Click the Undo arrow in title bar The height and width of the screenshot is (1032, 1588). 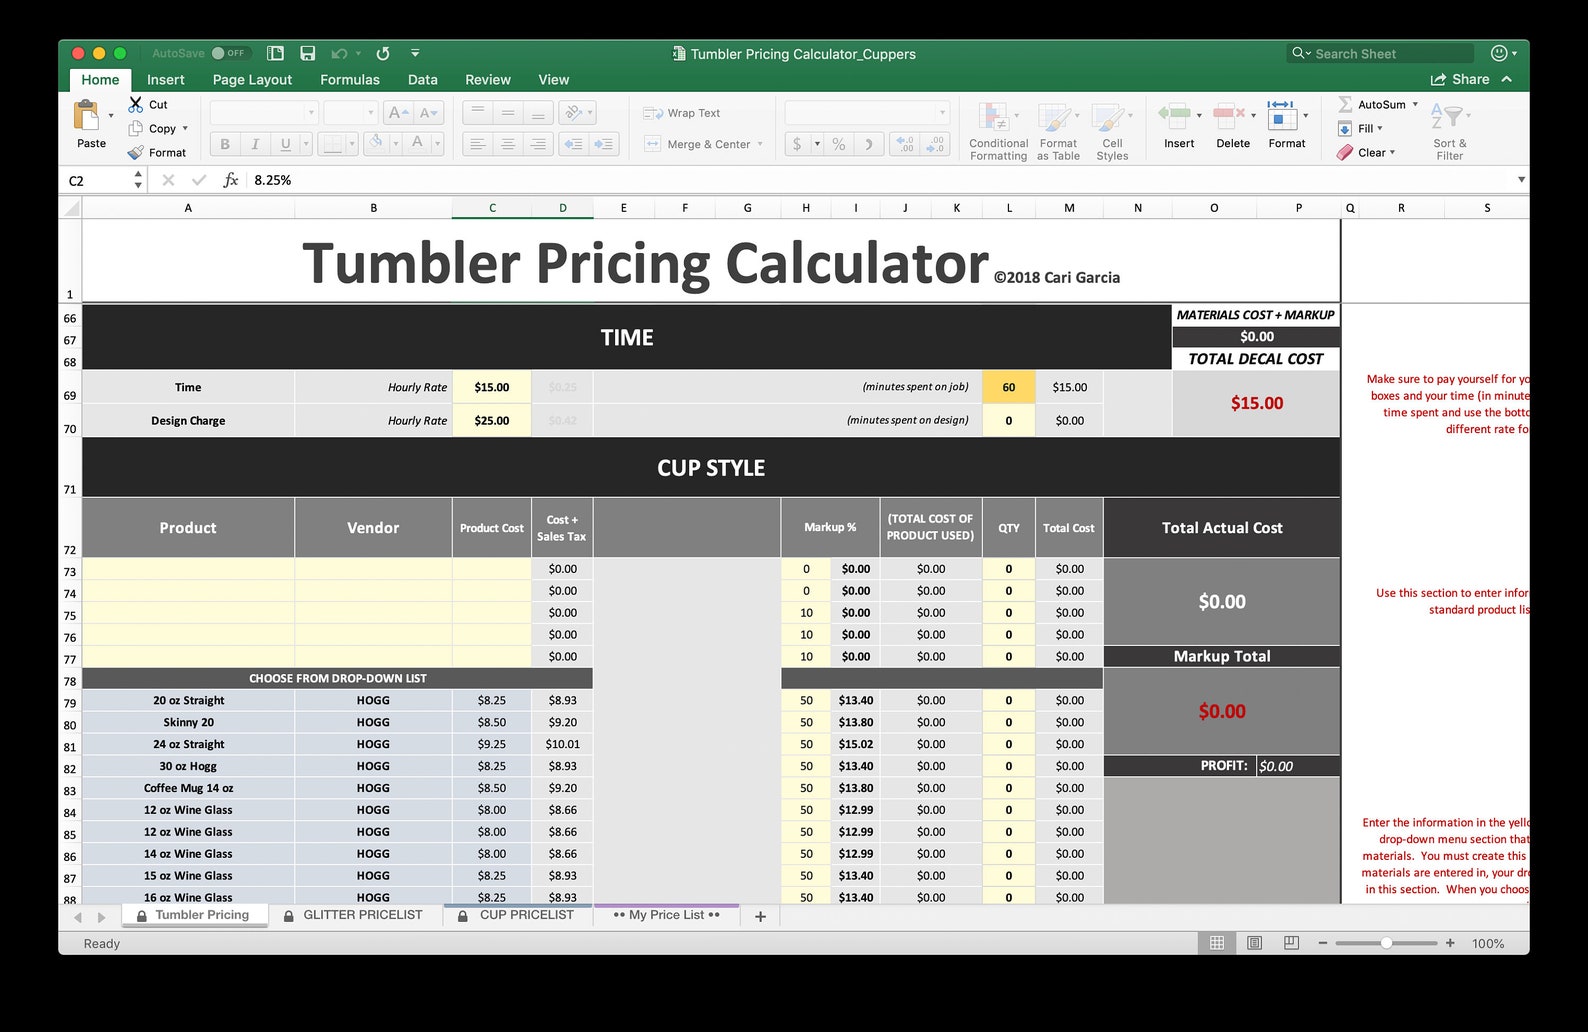339,53
